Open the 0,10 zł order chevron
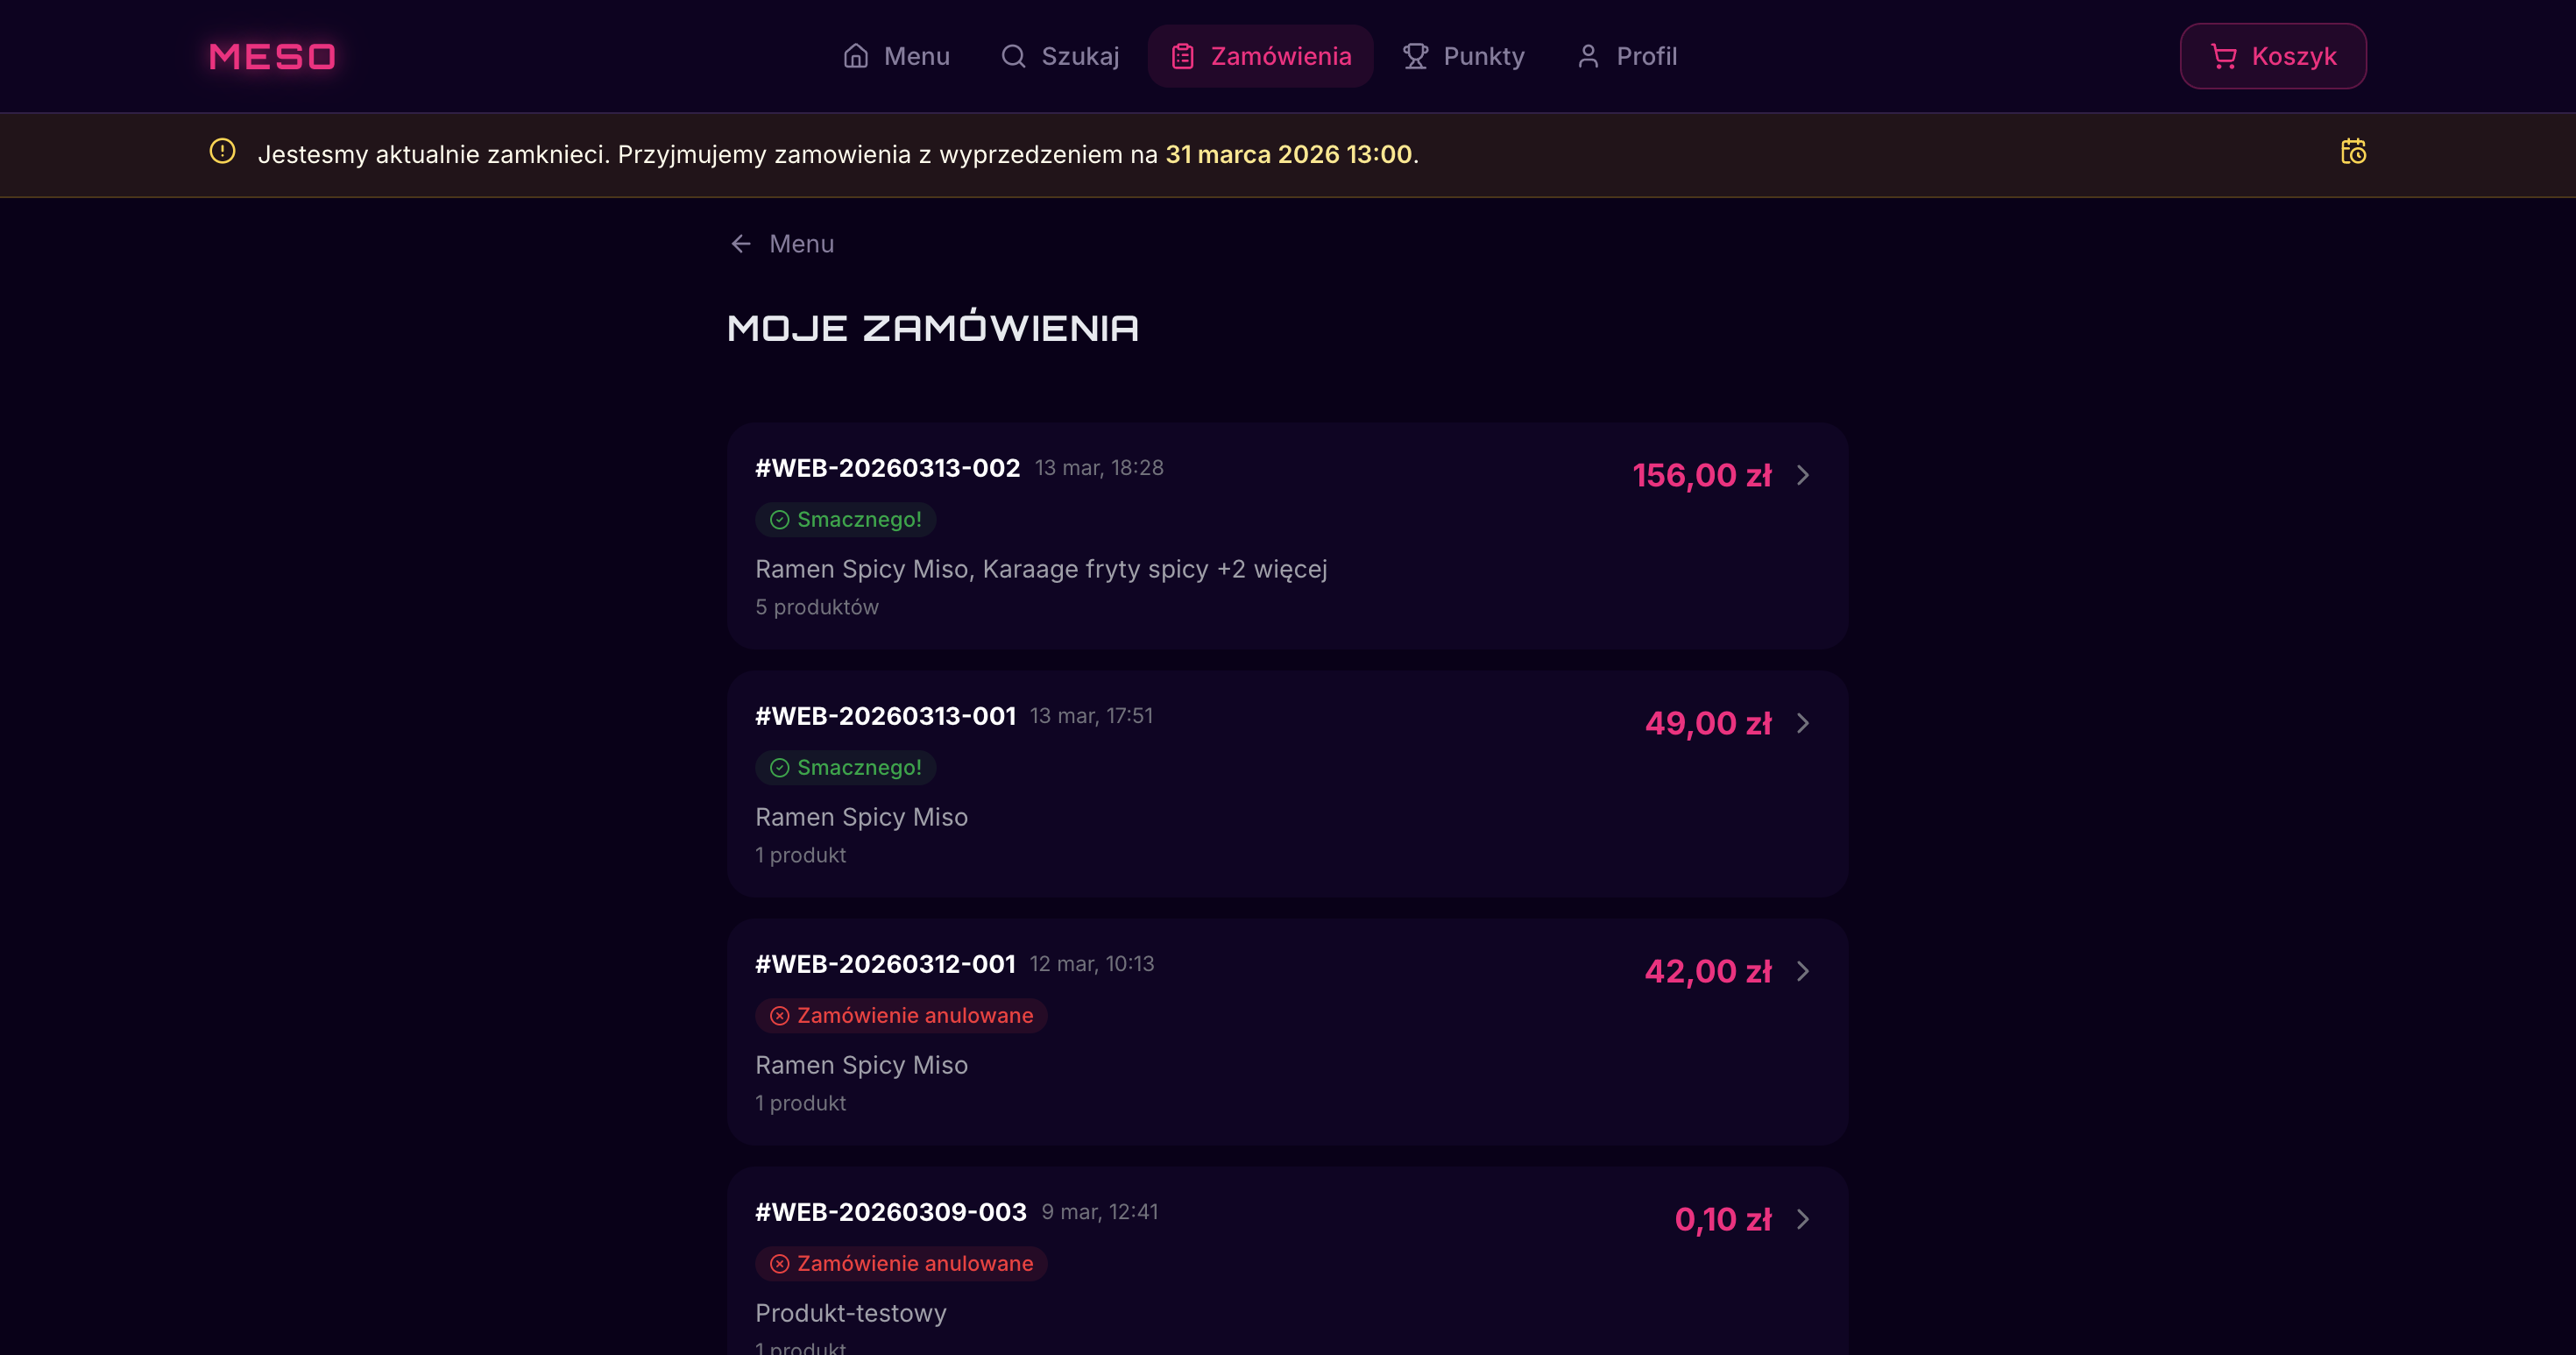The height and width of the screenshot is (1355, 2576). (1803, 1219)
